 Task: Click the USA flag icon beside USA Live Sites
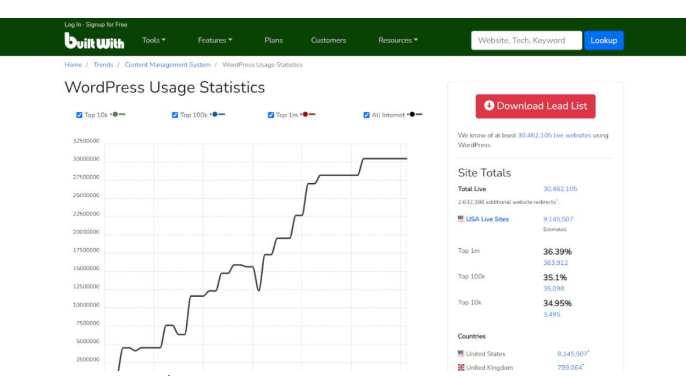click(461, 219)
